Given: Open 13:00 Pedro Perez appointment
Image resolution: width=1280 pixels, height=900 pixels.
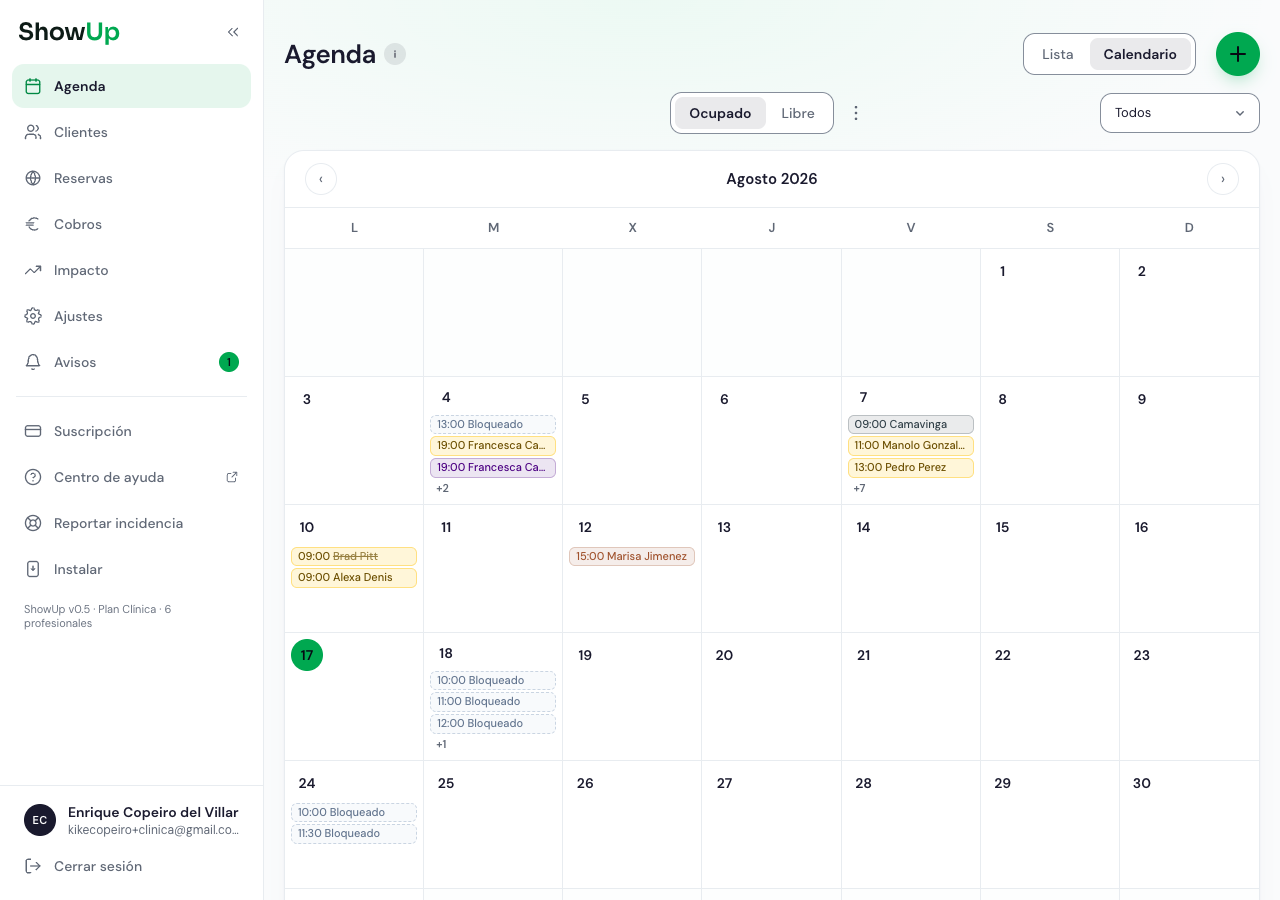Looking at the screenshot, I should (x=910, y=467).
